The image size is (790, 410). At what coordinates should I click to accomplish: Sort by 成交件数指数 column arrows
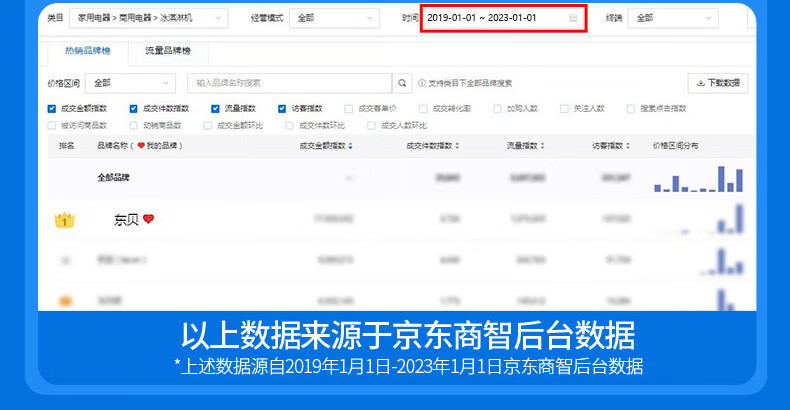[x=457, y=146]
